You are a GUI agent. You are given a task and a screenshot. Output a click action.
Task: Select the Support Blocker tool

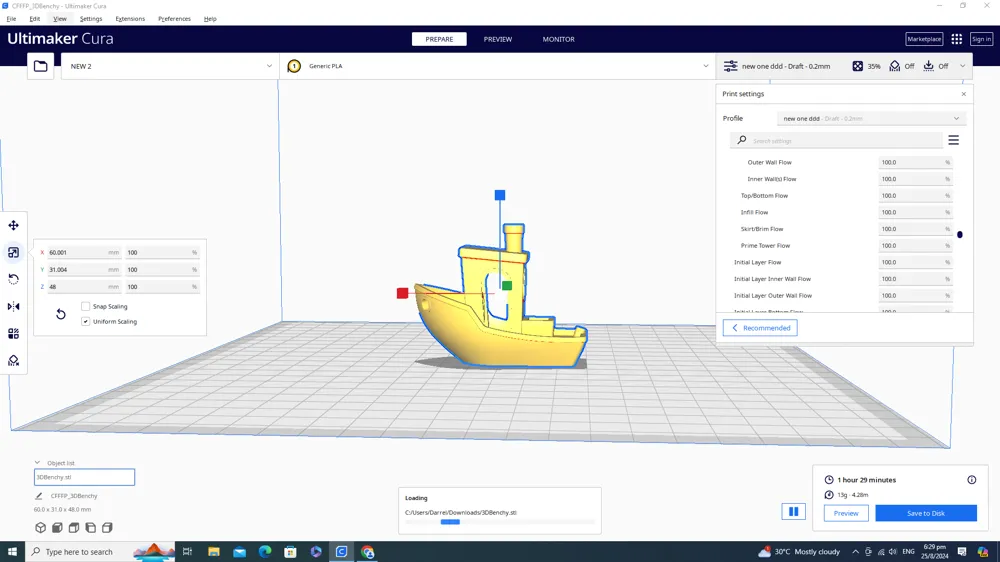pos(13,361)
